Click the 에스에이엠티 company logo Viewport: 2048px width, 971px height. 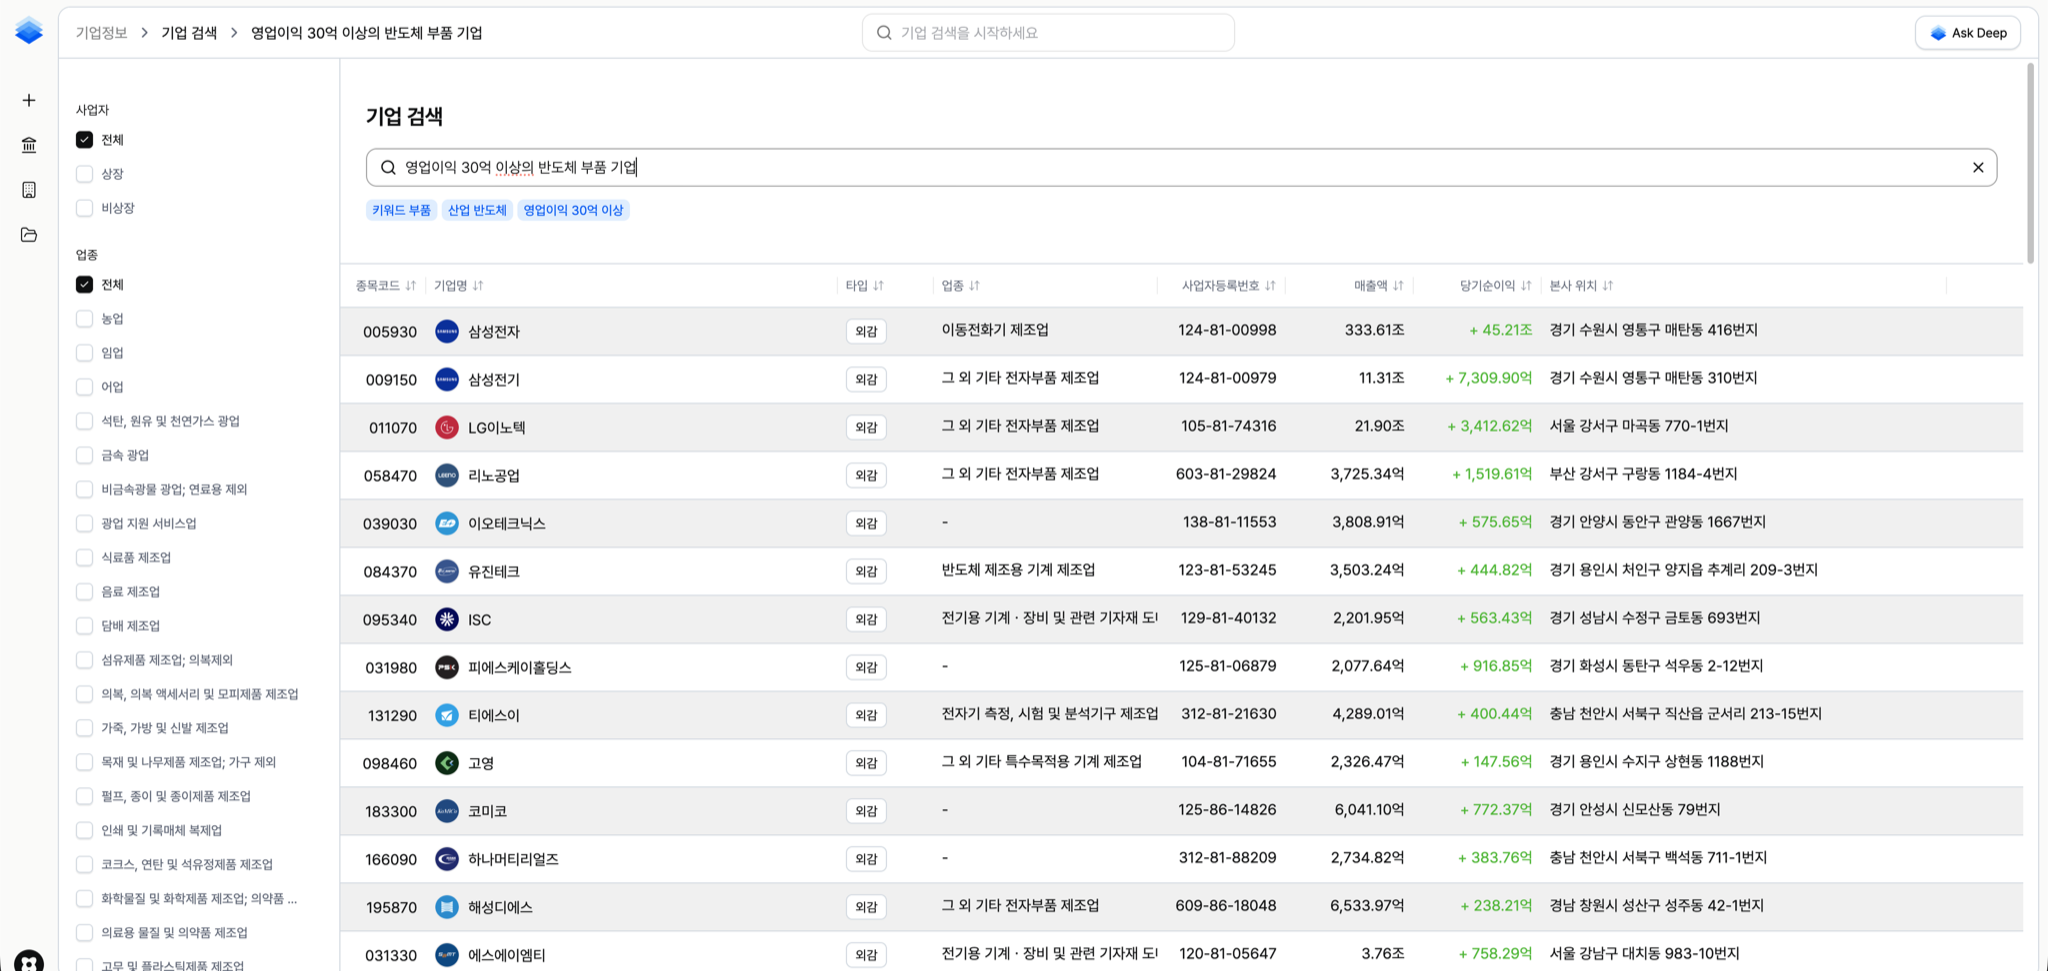(x=447, y=955)
